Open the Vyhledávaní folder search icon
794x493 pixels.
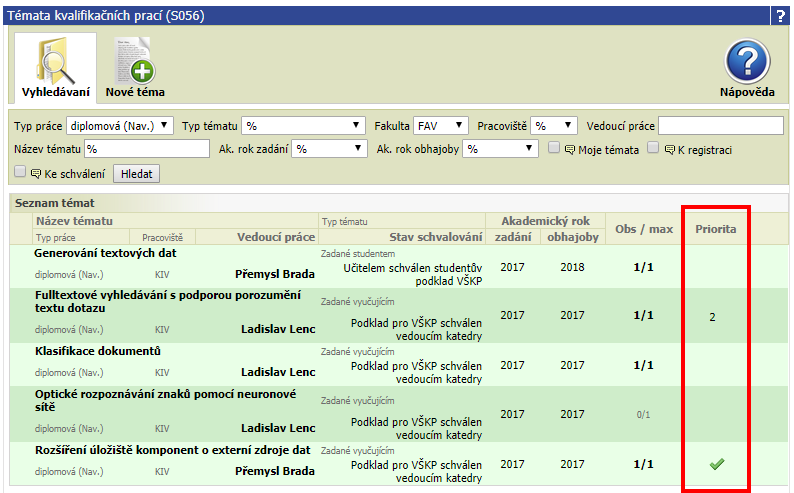(56, 60)
